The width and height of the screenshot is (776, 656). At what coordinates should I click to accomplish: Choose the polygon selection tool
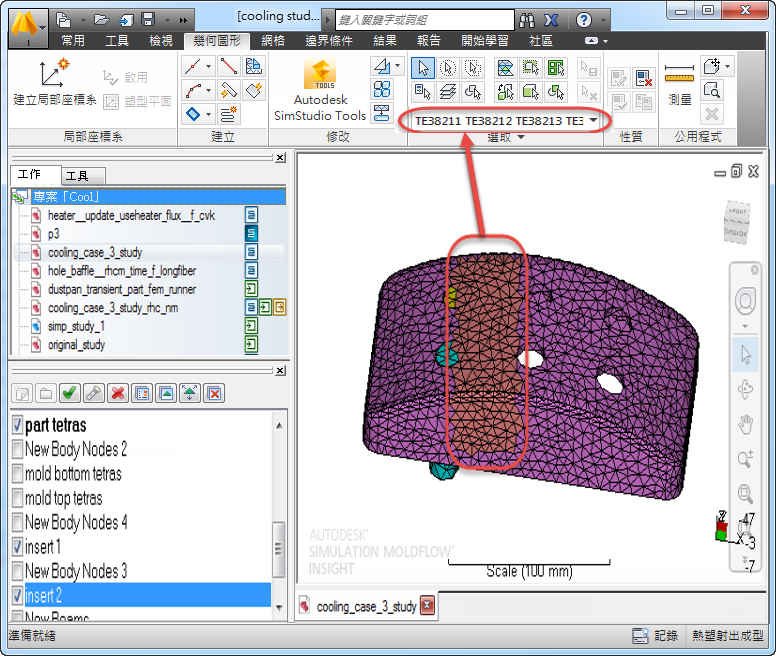(473, 68)
